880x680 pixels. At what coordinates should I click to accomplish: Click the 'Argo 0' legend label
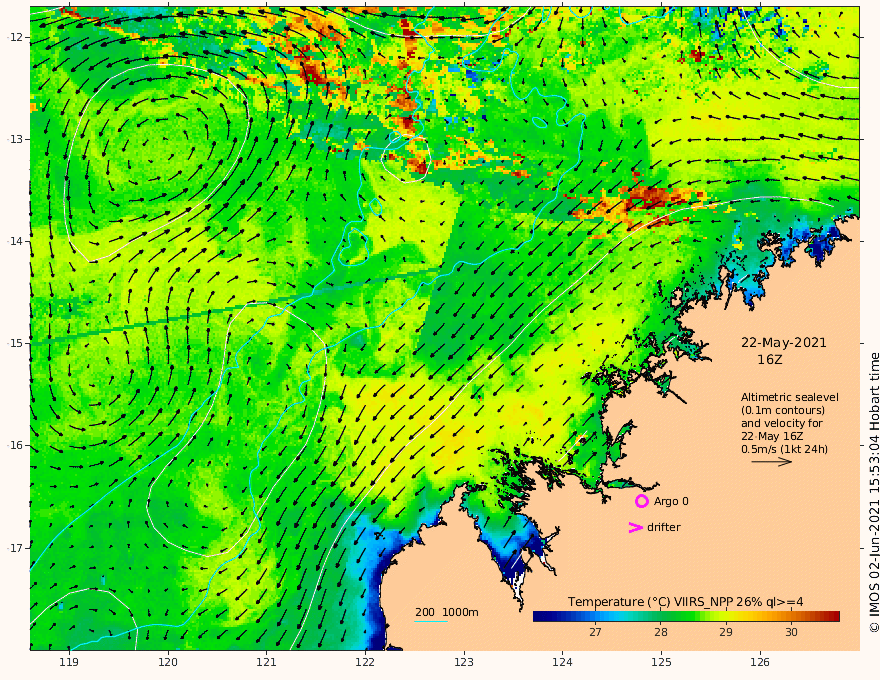tap(671, 501)
